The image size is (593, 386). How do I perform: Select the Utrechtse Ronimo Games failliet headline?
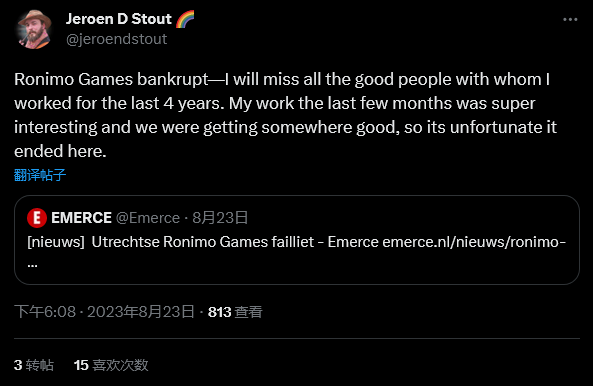pyautogui.click(x=203, y=242)
